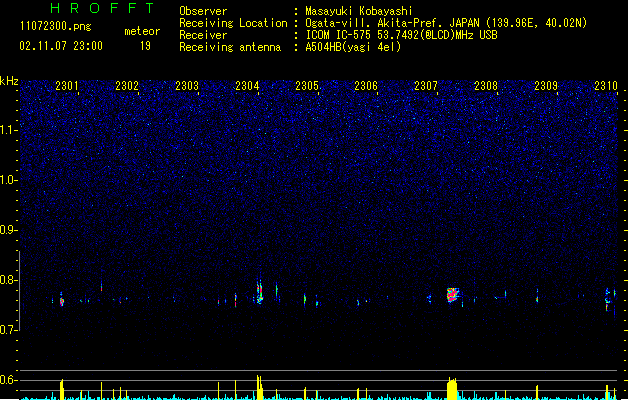This screenshot has width=629, height=400.
Task: Click the 2308 time marker
Action: click(486, 86)
